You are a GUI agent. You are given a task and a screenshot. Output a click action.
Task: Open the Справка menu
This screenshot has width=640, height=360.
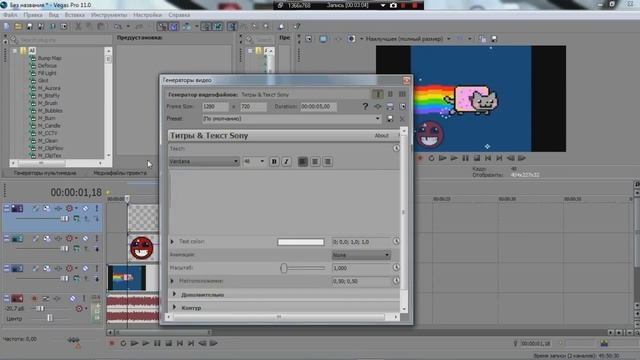click(179, 15)
